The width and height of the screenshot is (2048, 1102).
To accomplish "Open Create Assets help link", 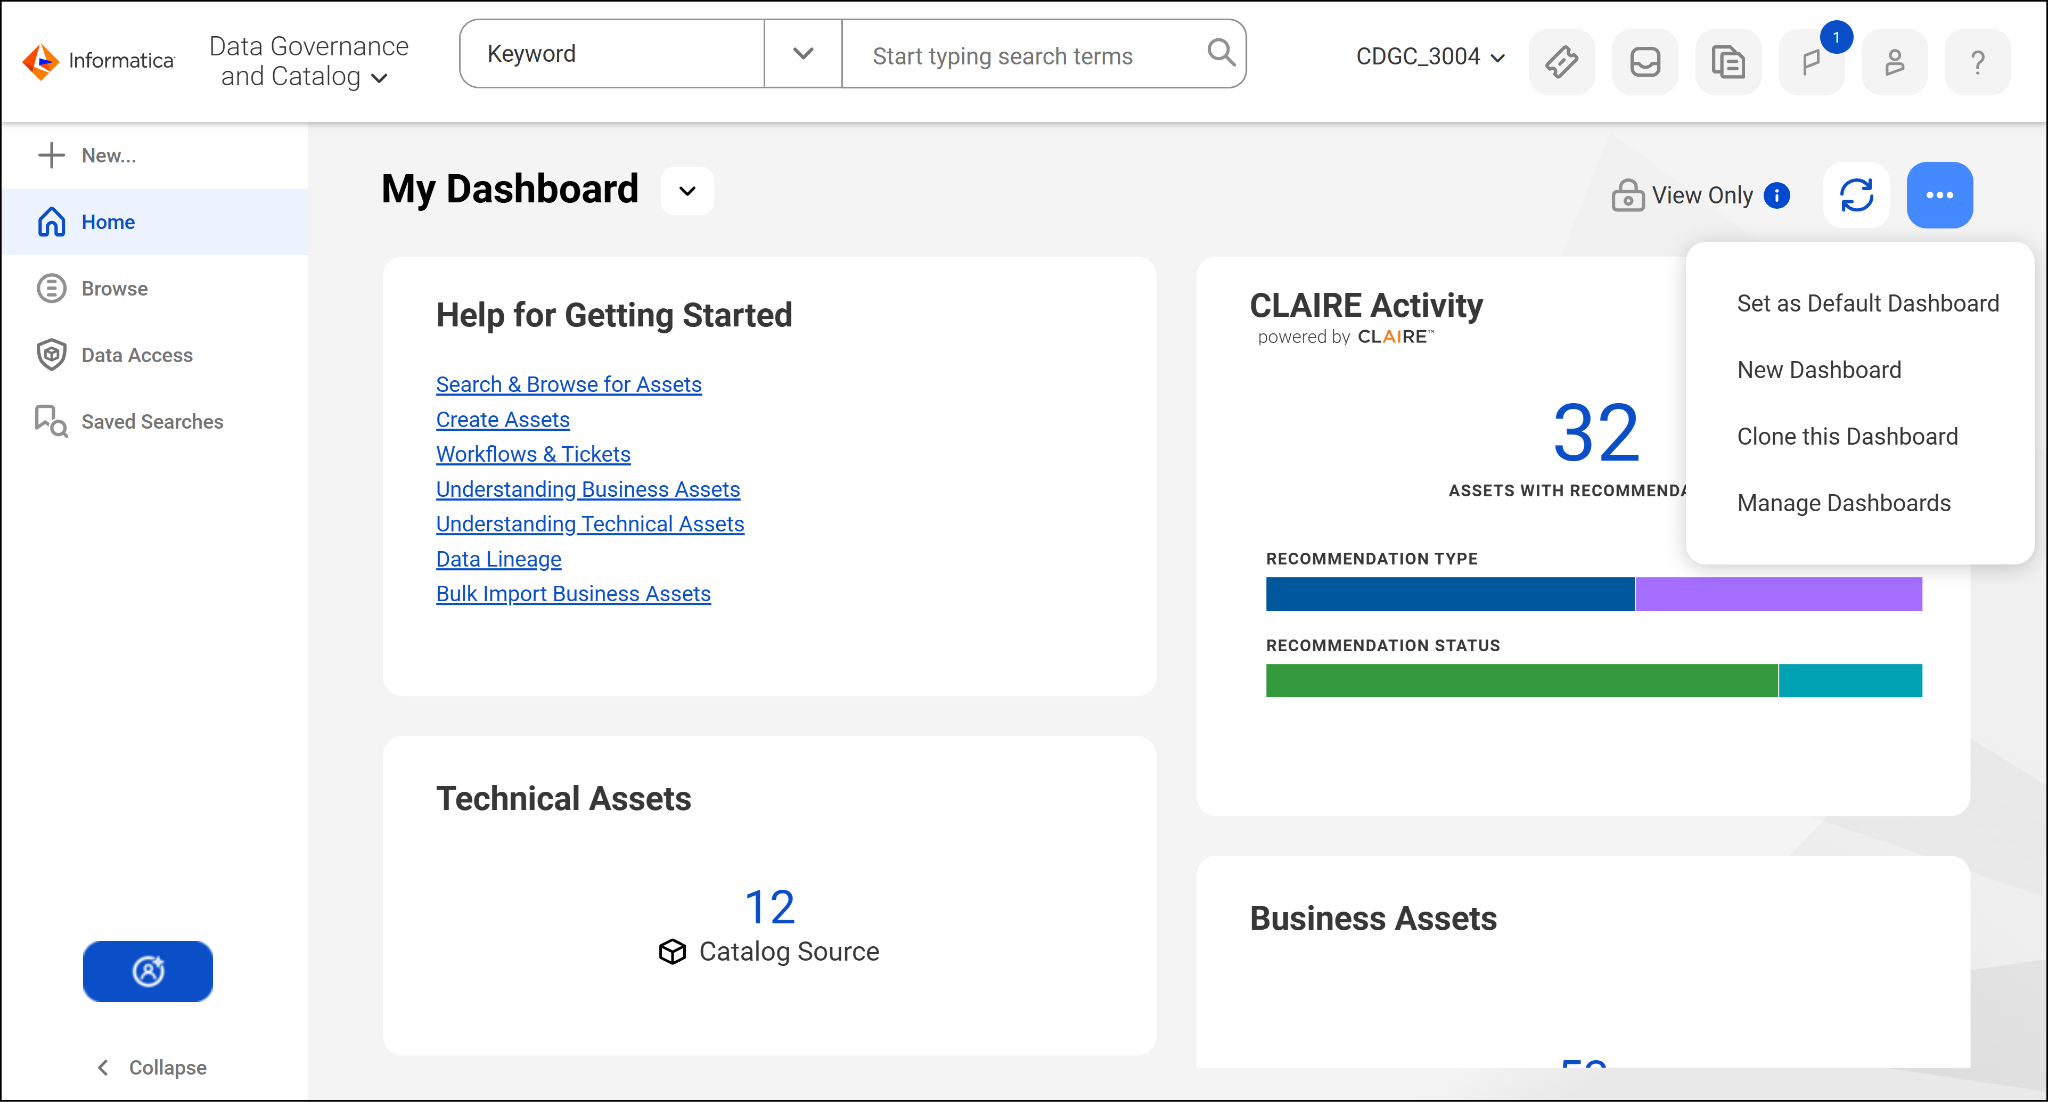I will pyautogui.click(x=503, y=420).
